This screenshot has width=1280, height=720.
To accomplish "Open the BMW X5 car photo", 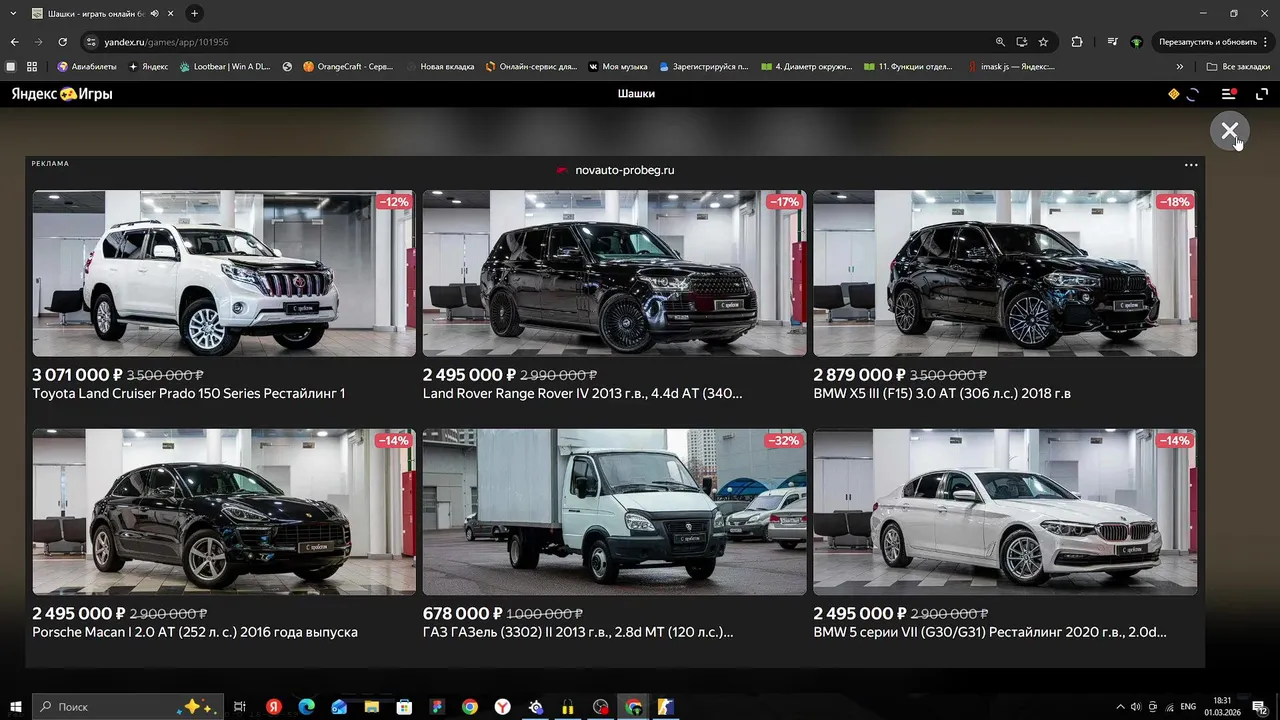I will point(1005,273).
